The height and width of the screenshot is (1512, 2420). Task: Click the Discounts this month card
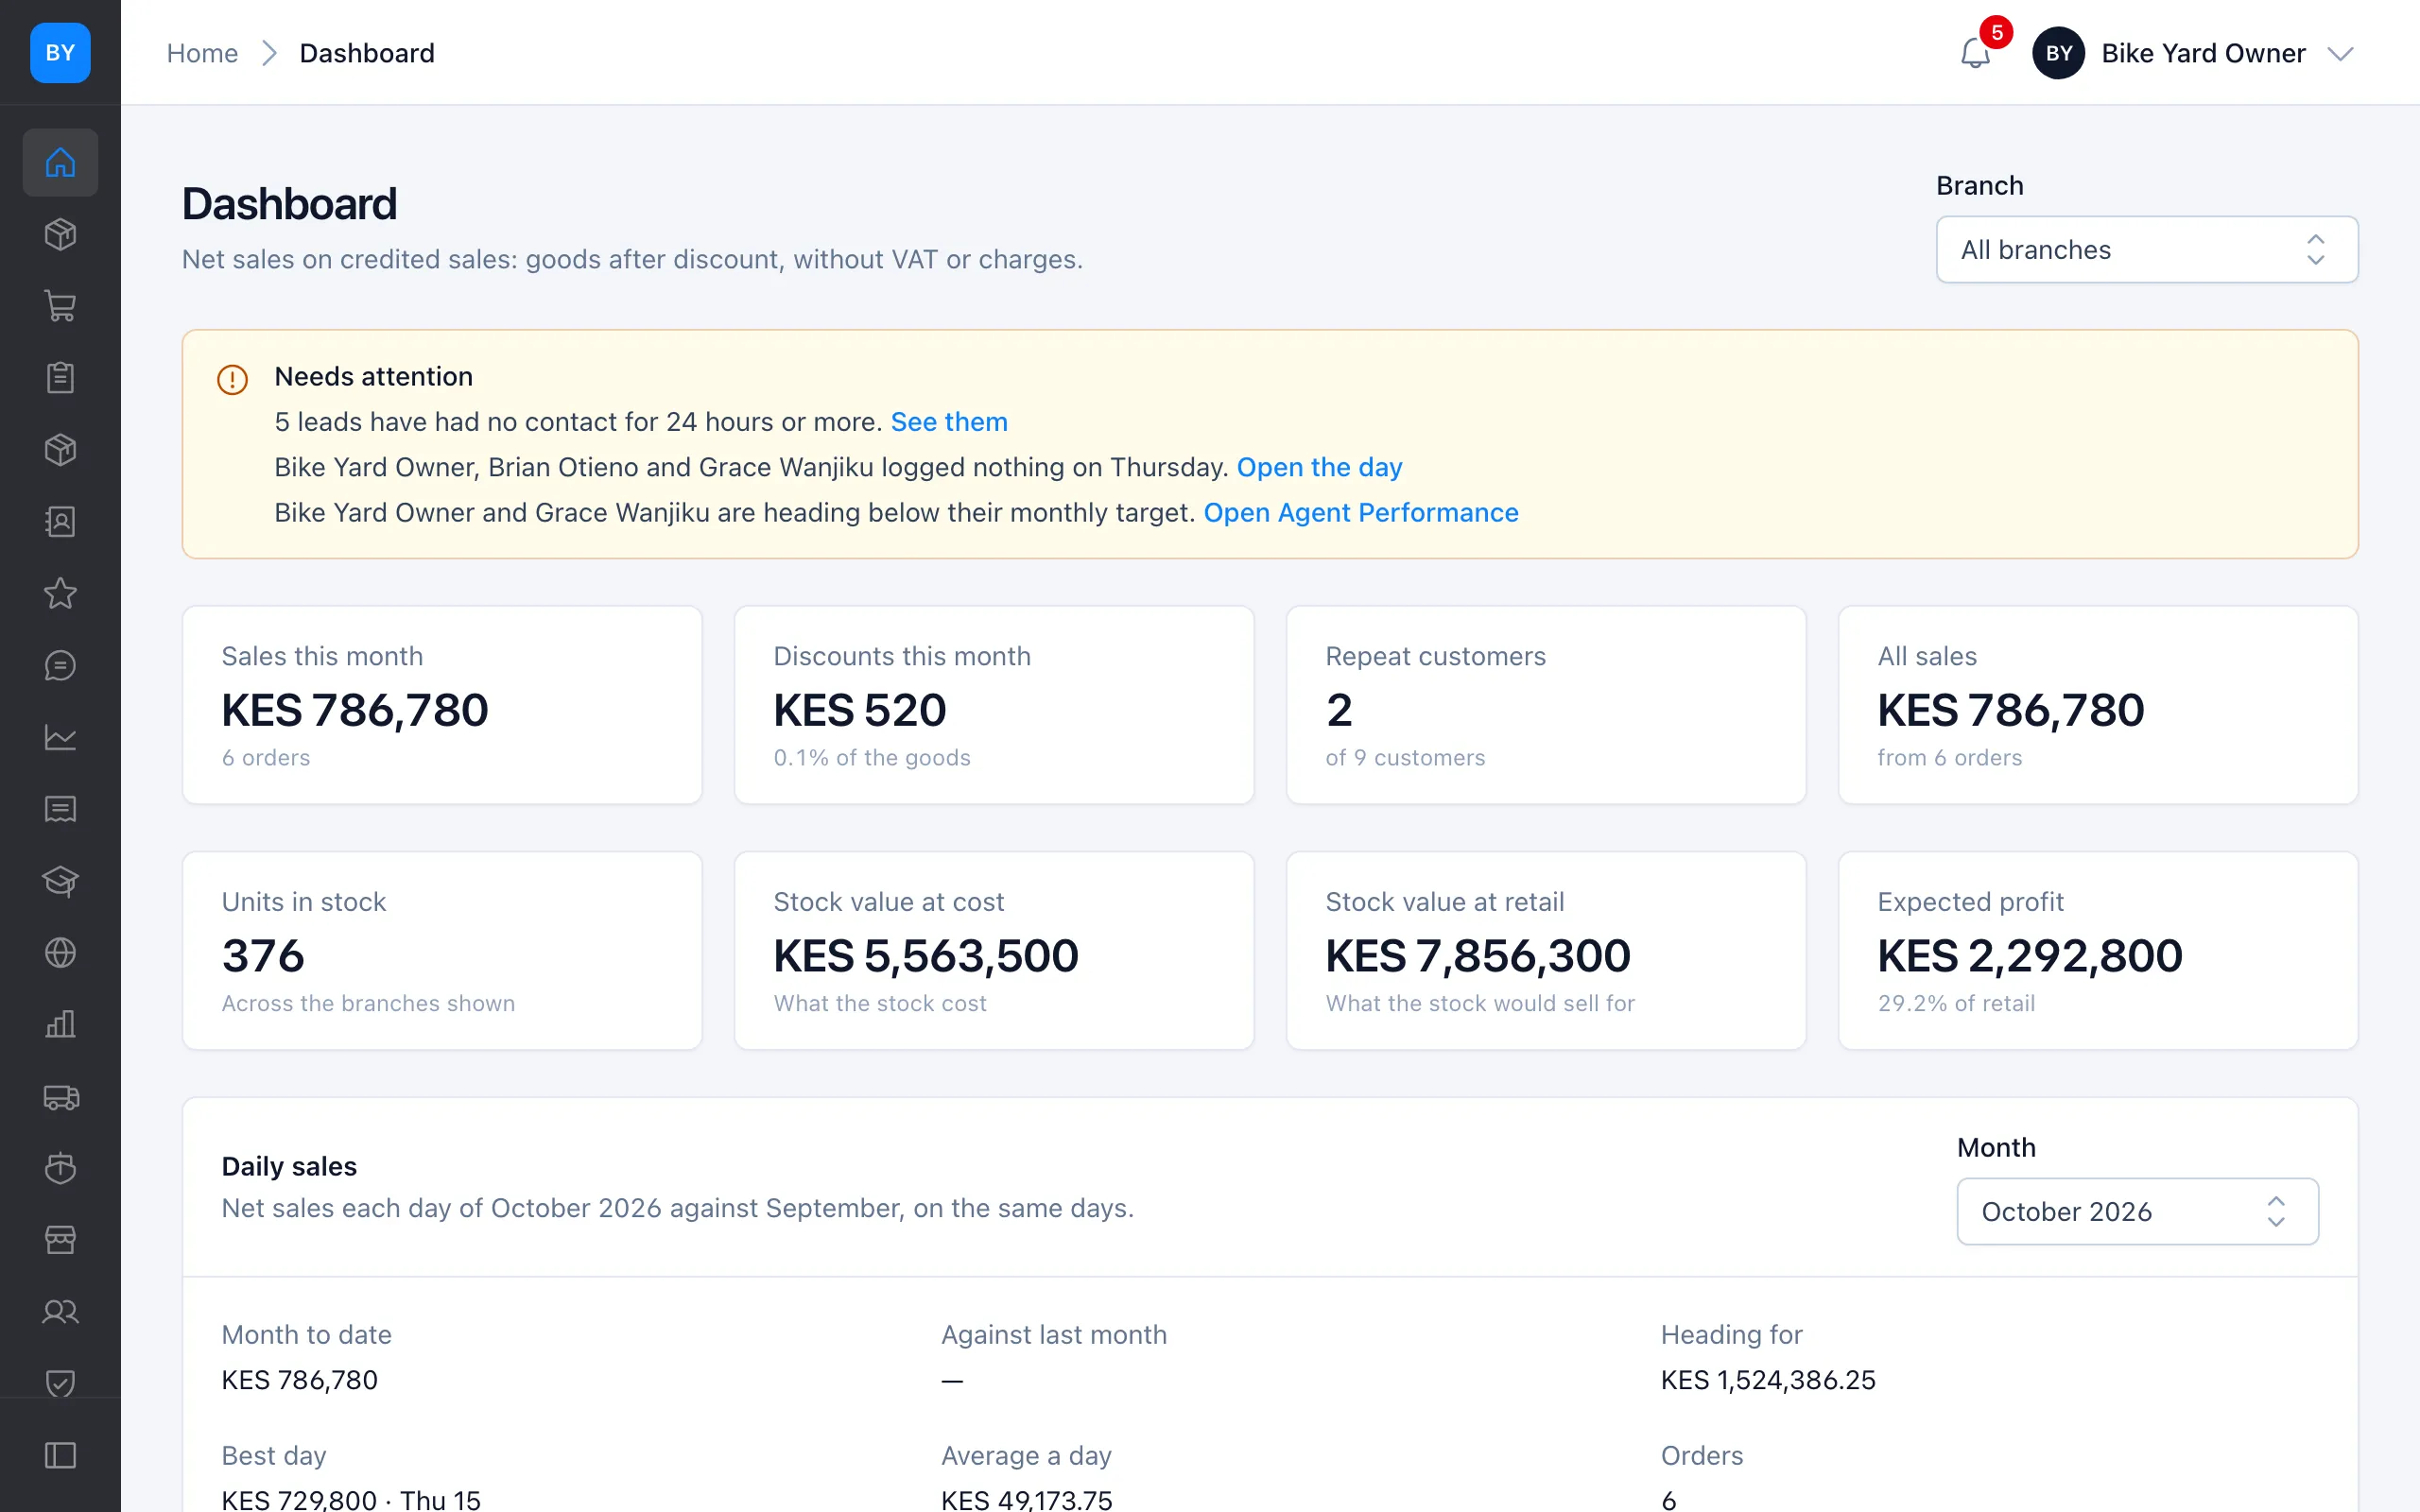click(994, 705)
